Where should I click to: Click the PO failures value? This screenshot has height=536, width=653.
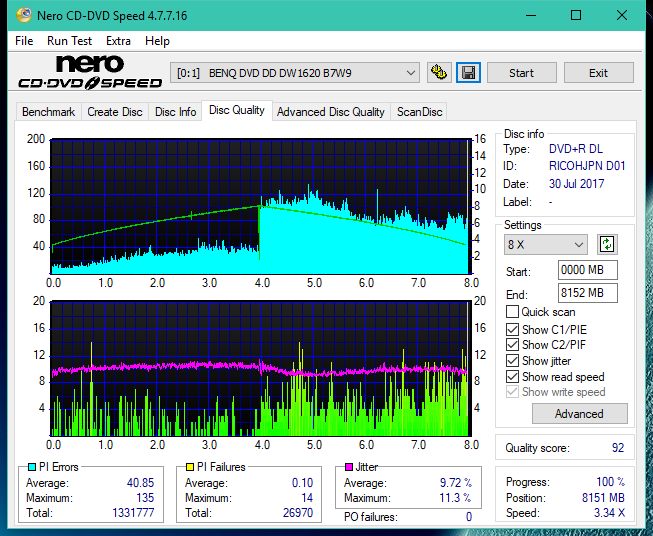(x=469, y=517)
